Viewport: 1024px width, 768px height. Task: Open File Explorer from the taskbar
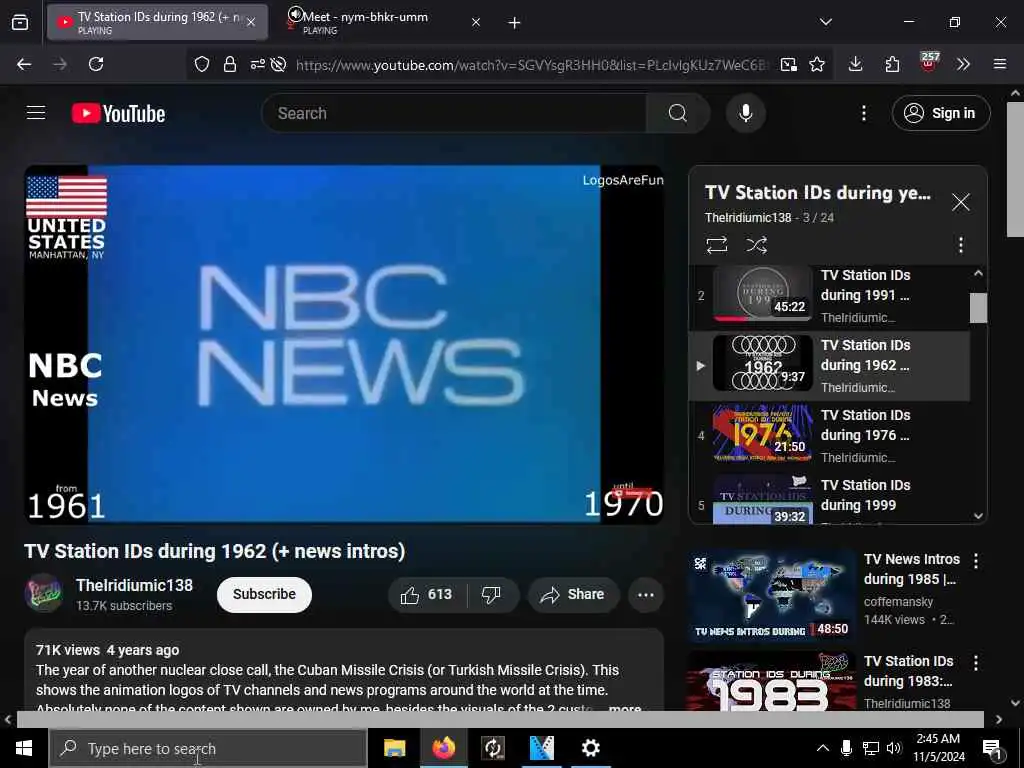pos(394,748)
